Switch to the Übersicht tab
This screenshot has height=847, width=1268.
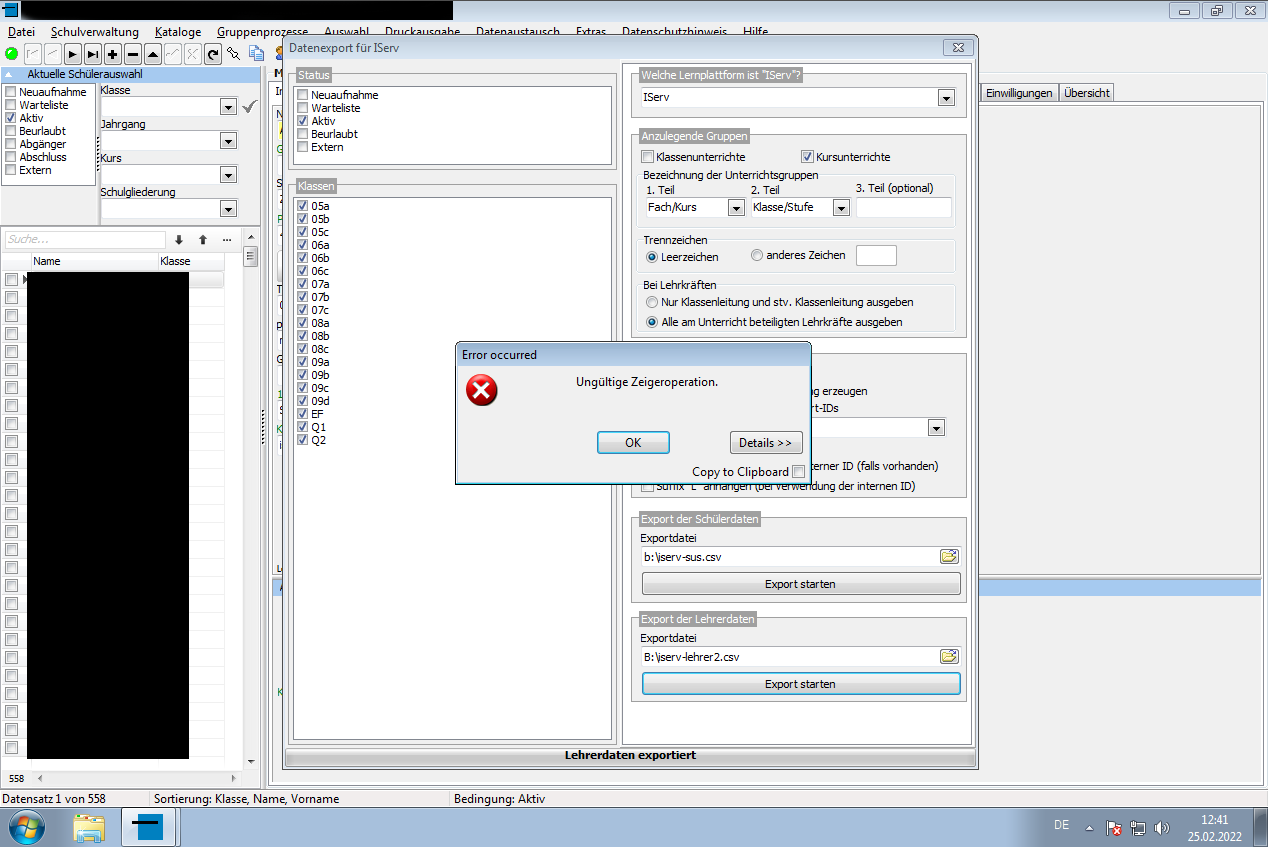point(1086,93)
